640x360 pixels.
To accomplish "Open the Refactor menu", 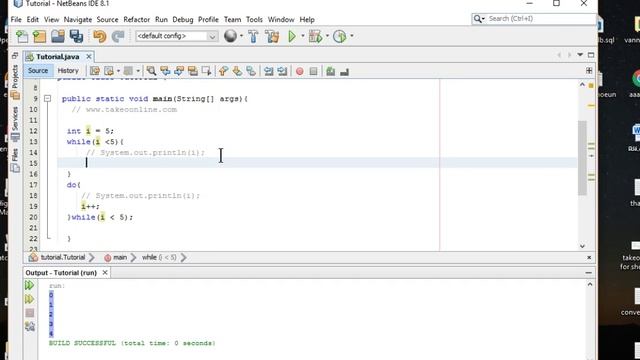I will [136, 20].
